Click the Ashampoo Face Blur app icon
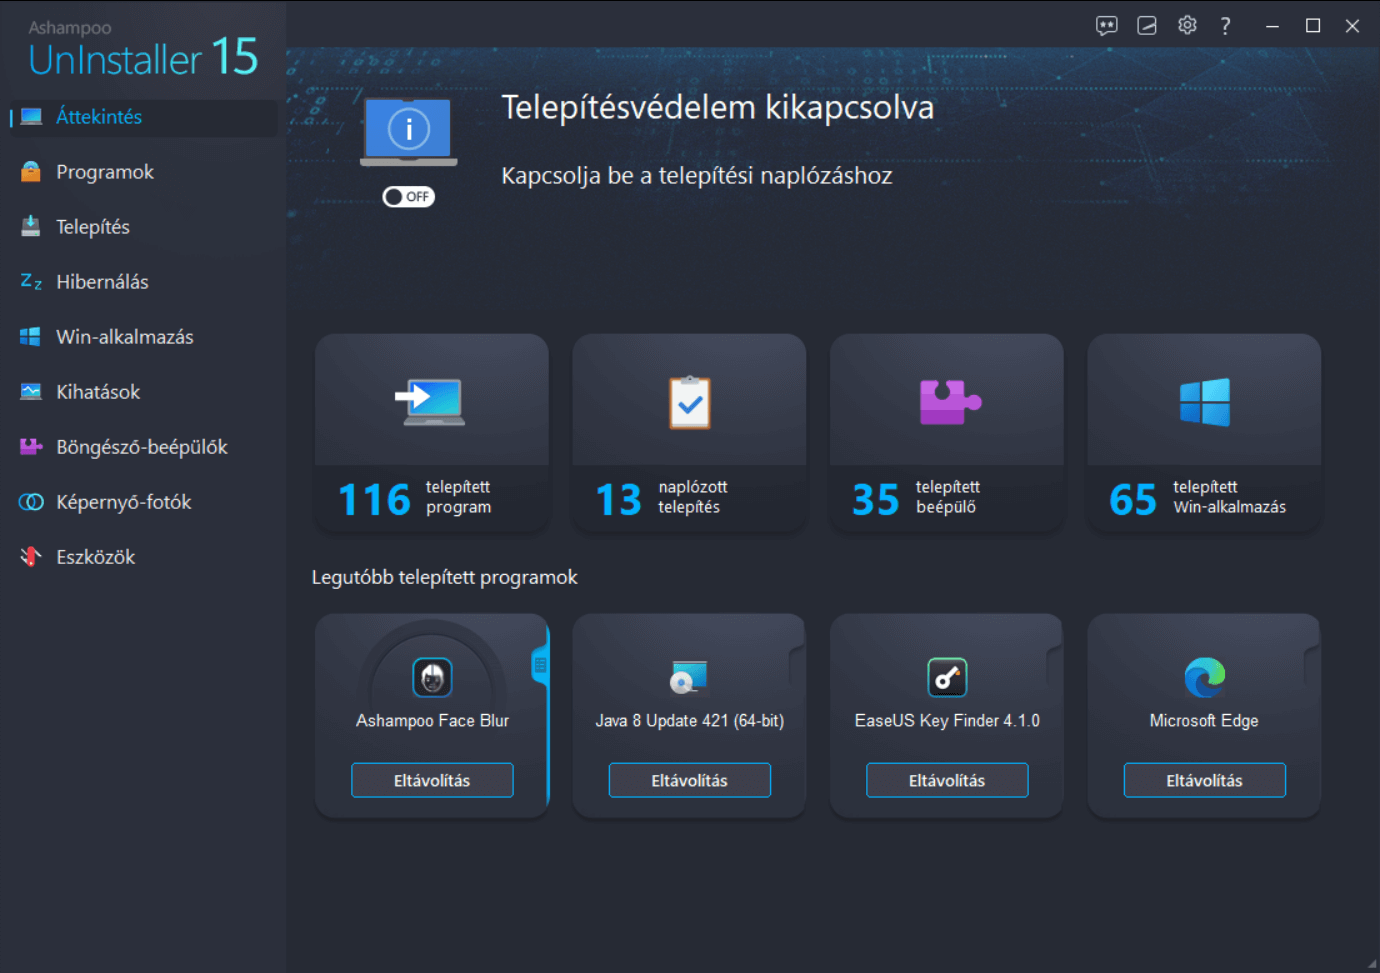This screenshot has height=973, width=1380. (x=432, y=678)
